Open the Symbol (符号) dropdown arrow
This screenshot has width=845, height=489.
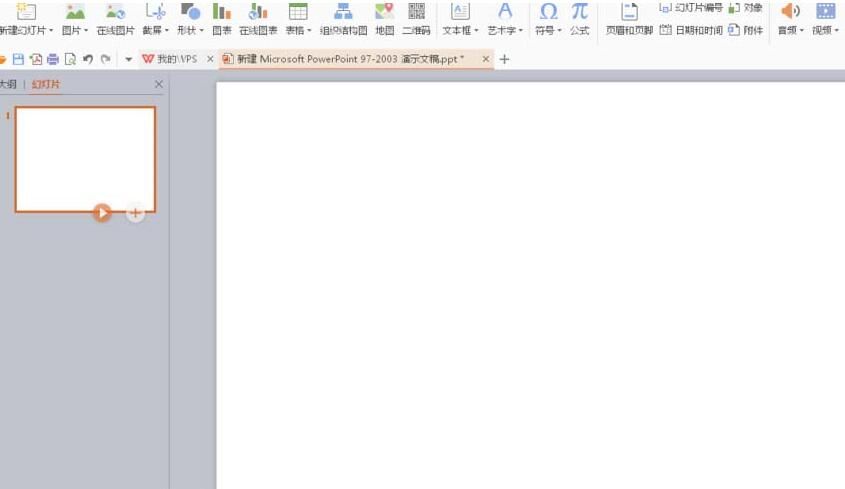tap(559, 31)
